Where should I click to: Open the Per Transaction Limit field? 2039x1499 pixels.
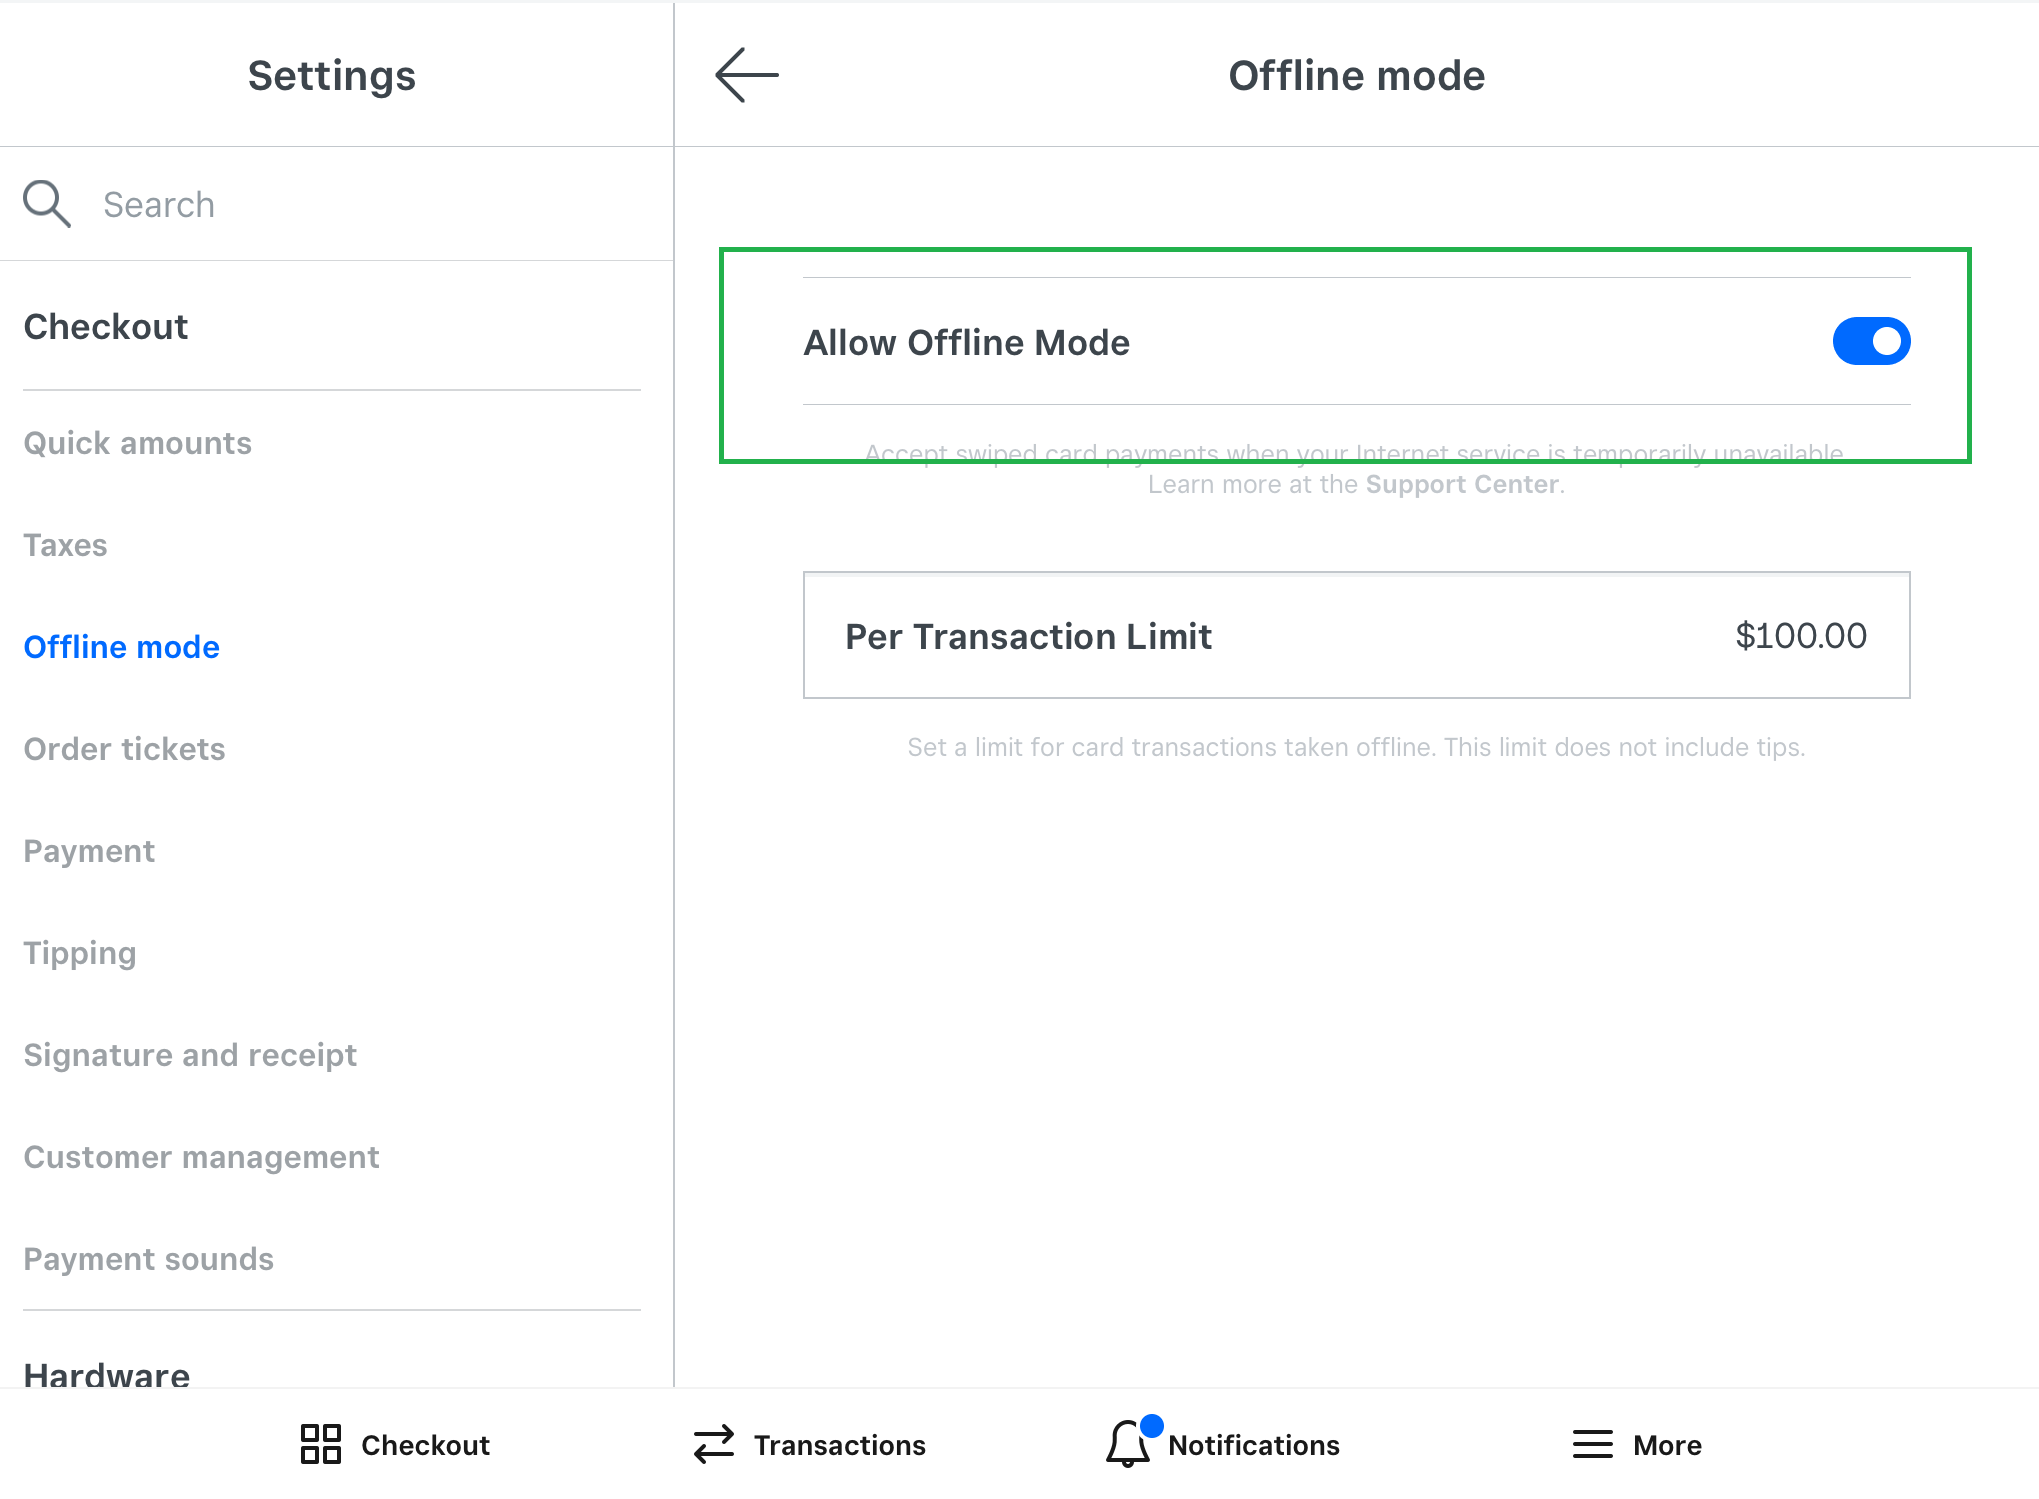point(1356,636)
